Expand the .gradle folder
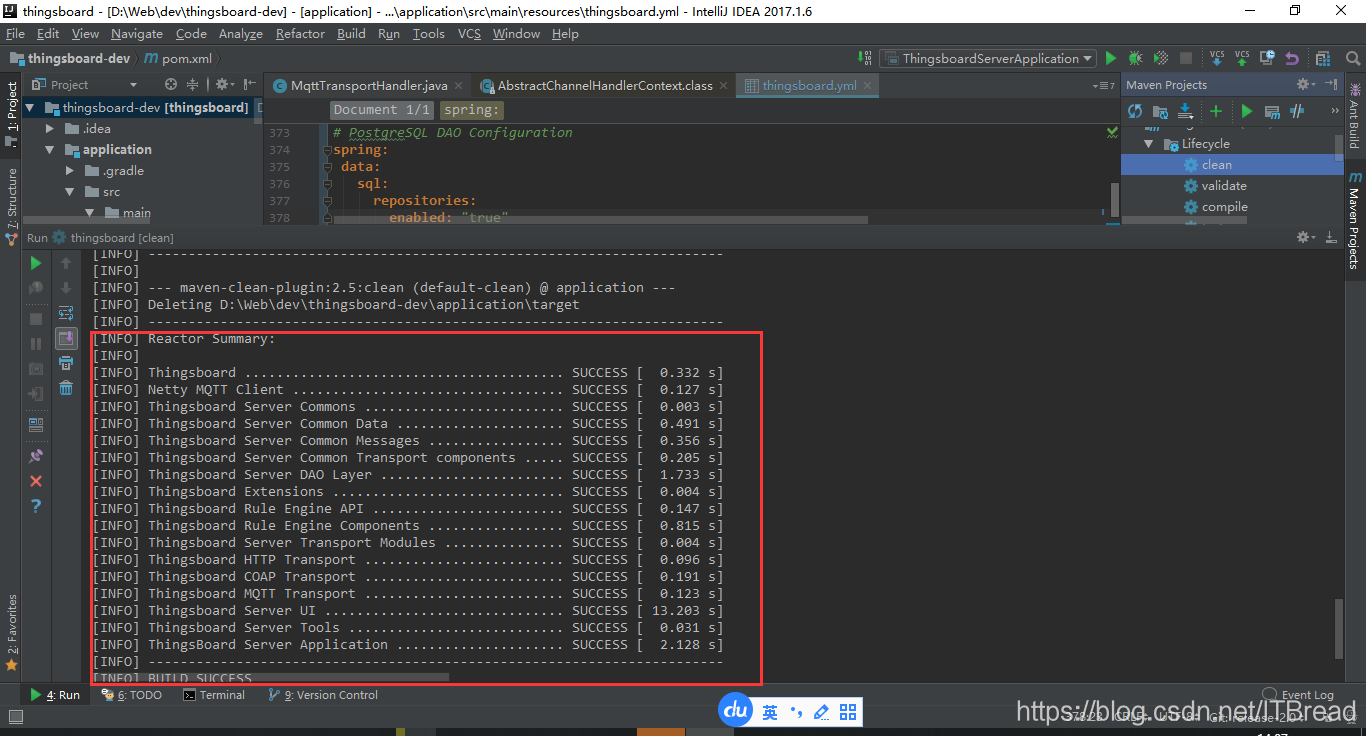 point(70,171)
